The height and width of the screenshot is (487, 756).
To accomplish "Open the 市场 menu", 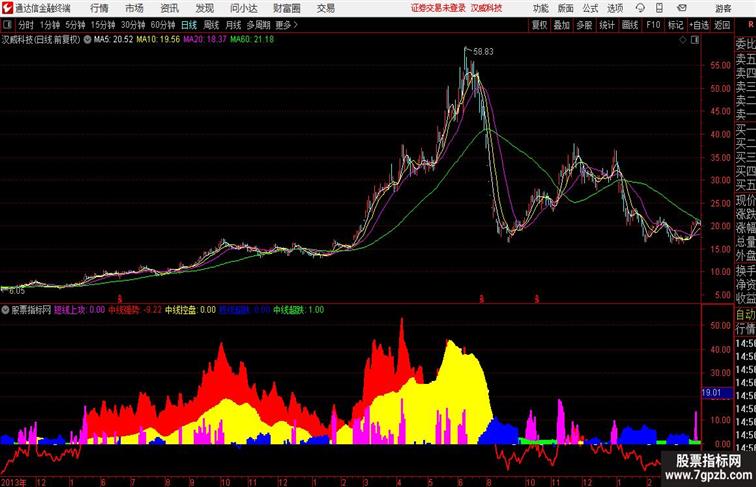I will 135,8.
